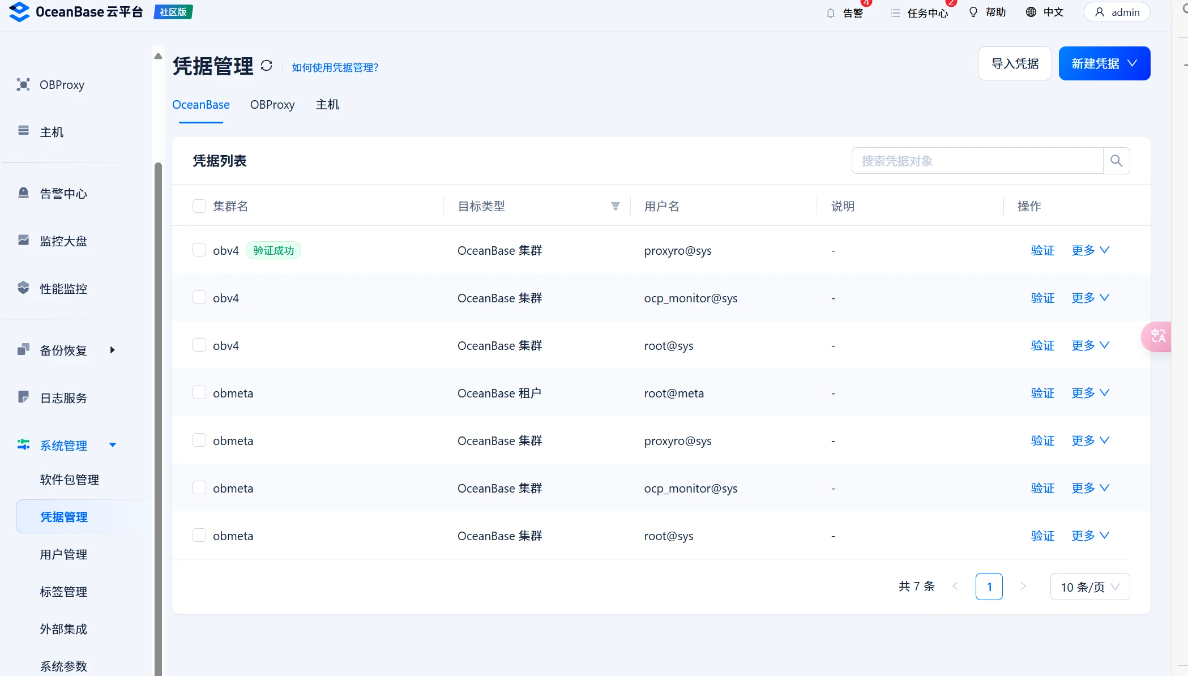Image resolution: width=1188 pixels, height=676 pixels.
Task: Click the sidebar vertical scrollbar
Action: coord(157,400)
